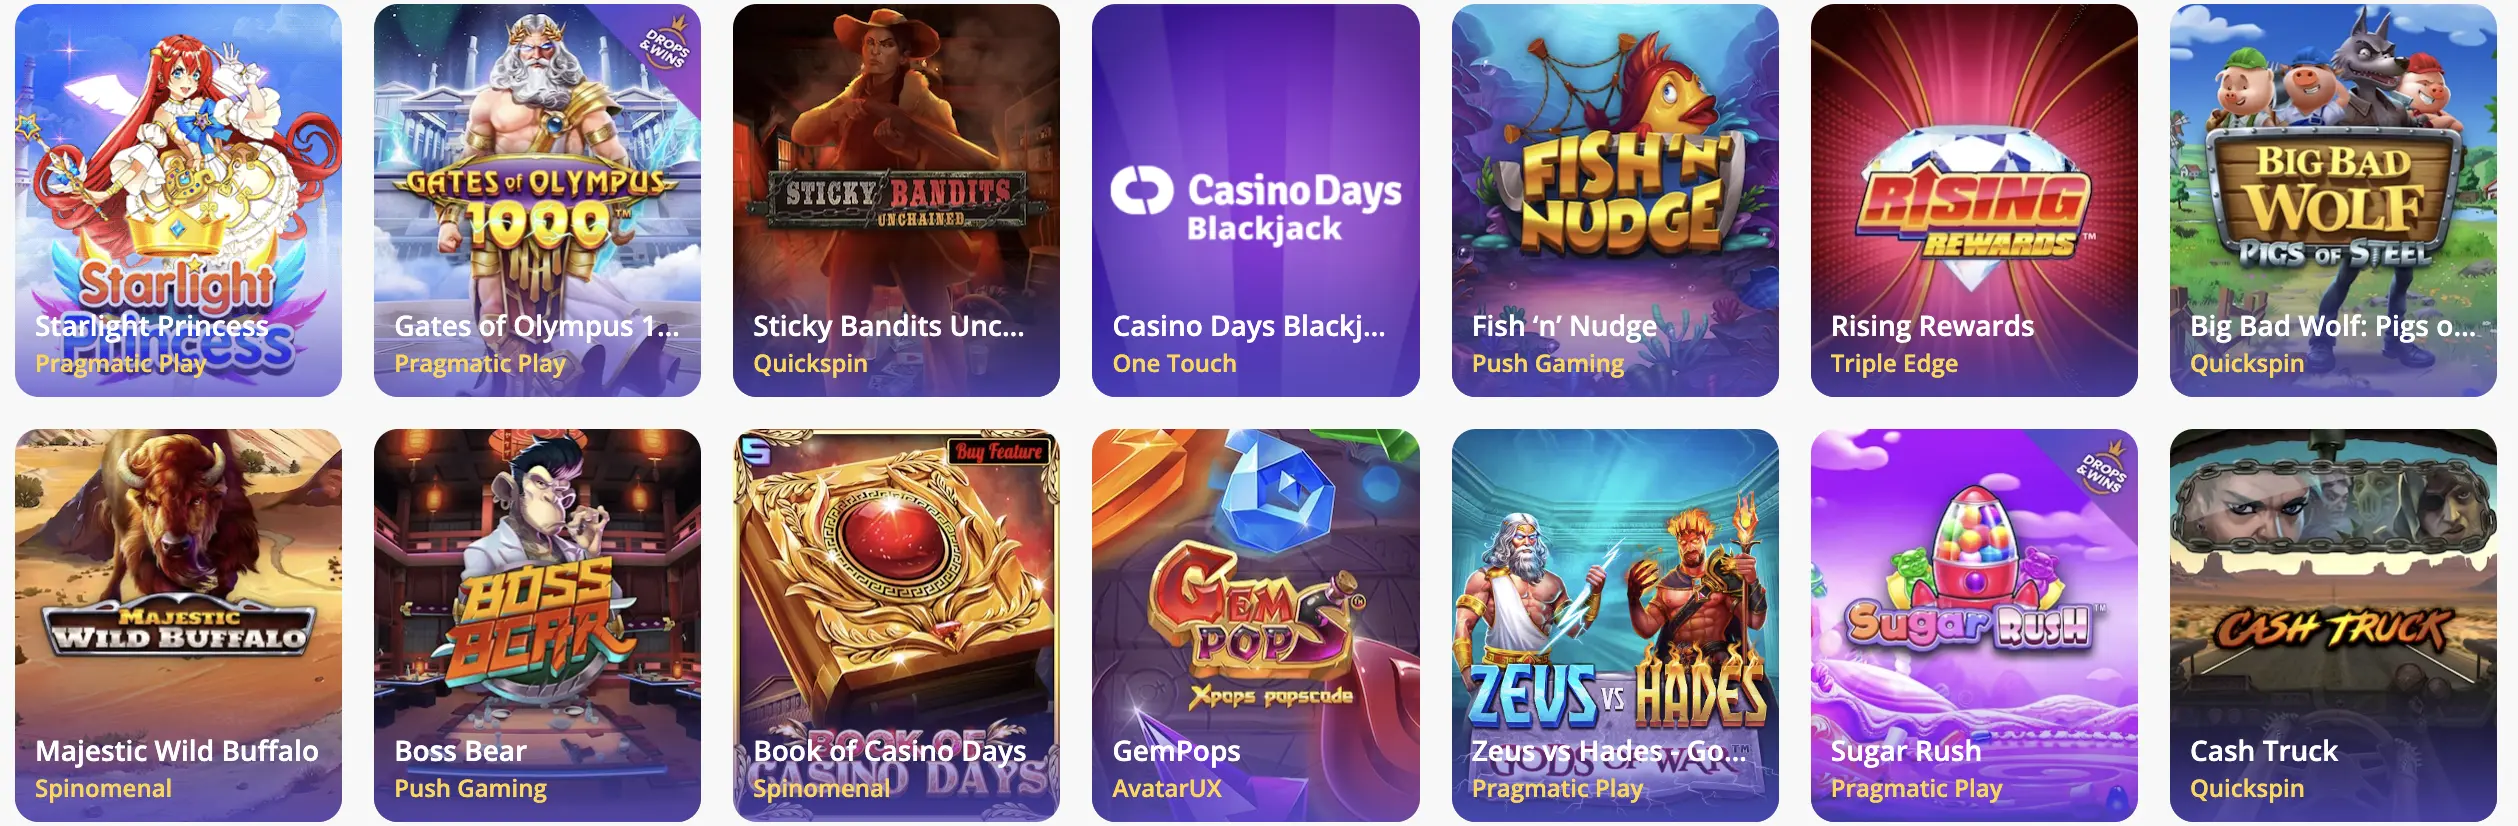Select Sticky Bandits Unchained game

pos(896,200)
